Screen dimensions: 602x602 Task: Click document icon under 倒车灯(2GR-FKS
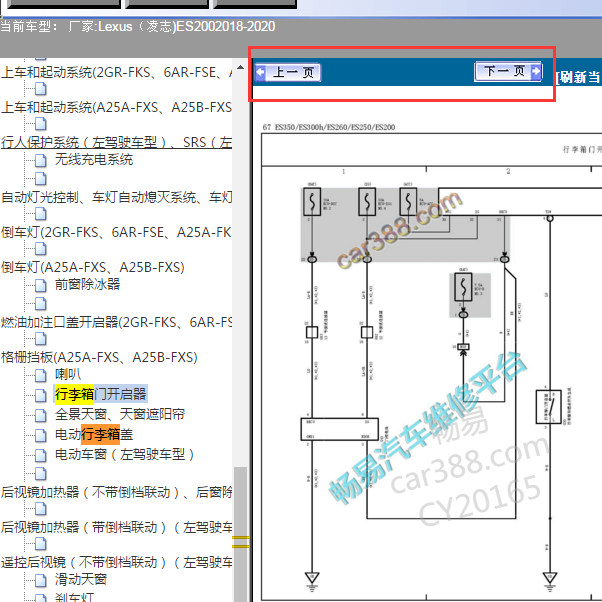tap(41, 249)
